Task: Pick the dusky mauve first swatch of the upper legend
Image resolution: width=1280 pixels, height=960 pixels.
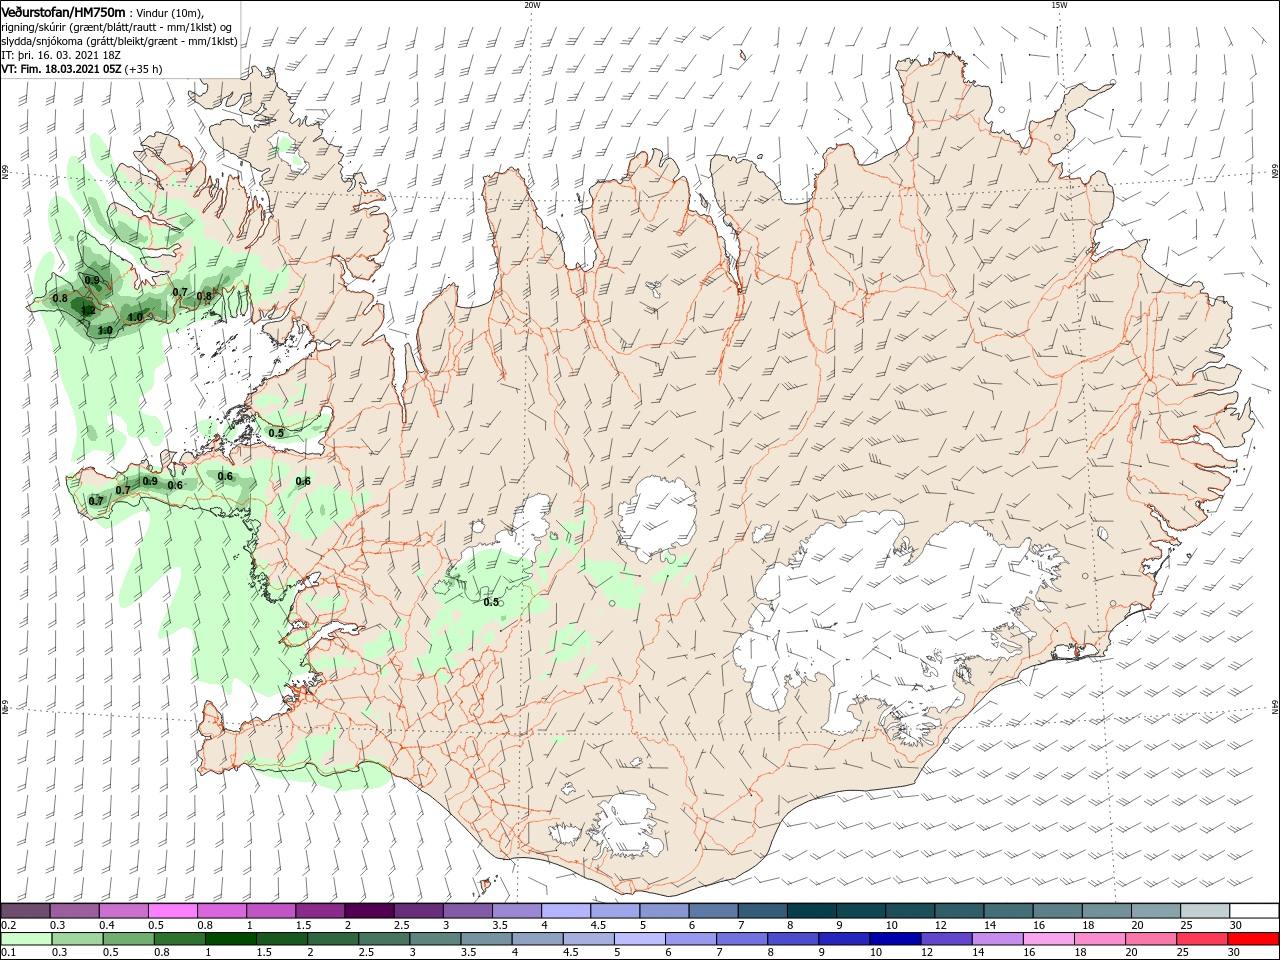Action: [25, 911]
